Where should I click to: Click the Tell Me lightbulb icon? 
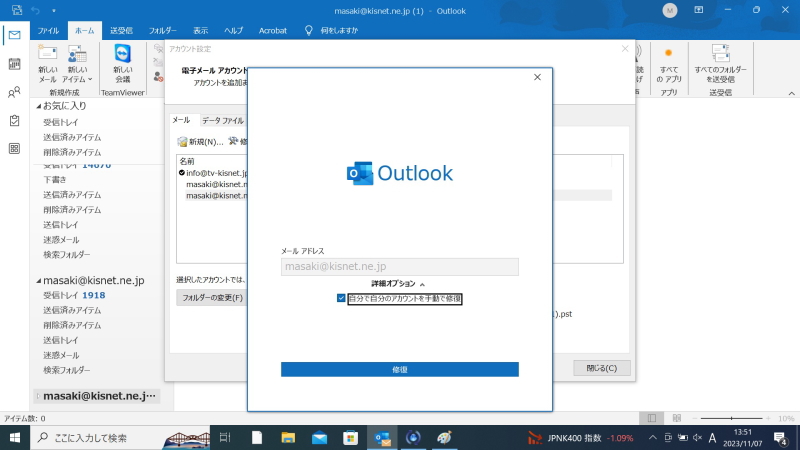point(308,31)
